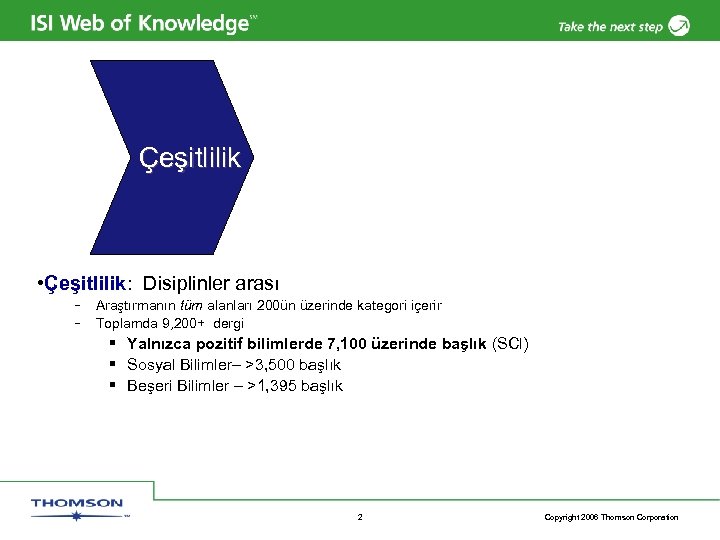
Task: Select the 'Toplamda 9,200+ dergi' line
Action: point(169,324)
